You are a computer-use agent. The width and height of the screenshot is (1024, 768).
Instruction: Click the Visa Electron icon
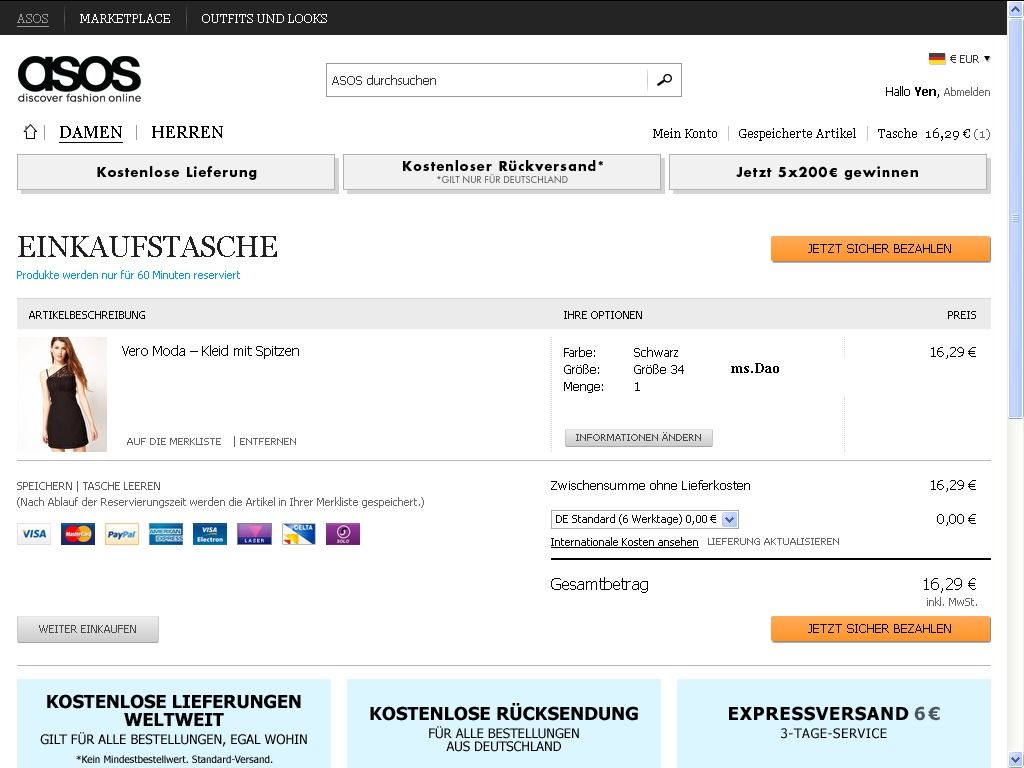tap(210, 534)
